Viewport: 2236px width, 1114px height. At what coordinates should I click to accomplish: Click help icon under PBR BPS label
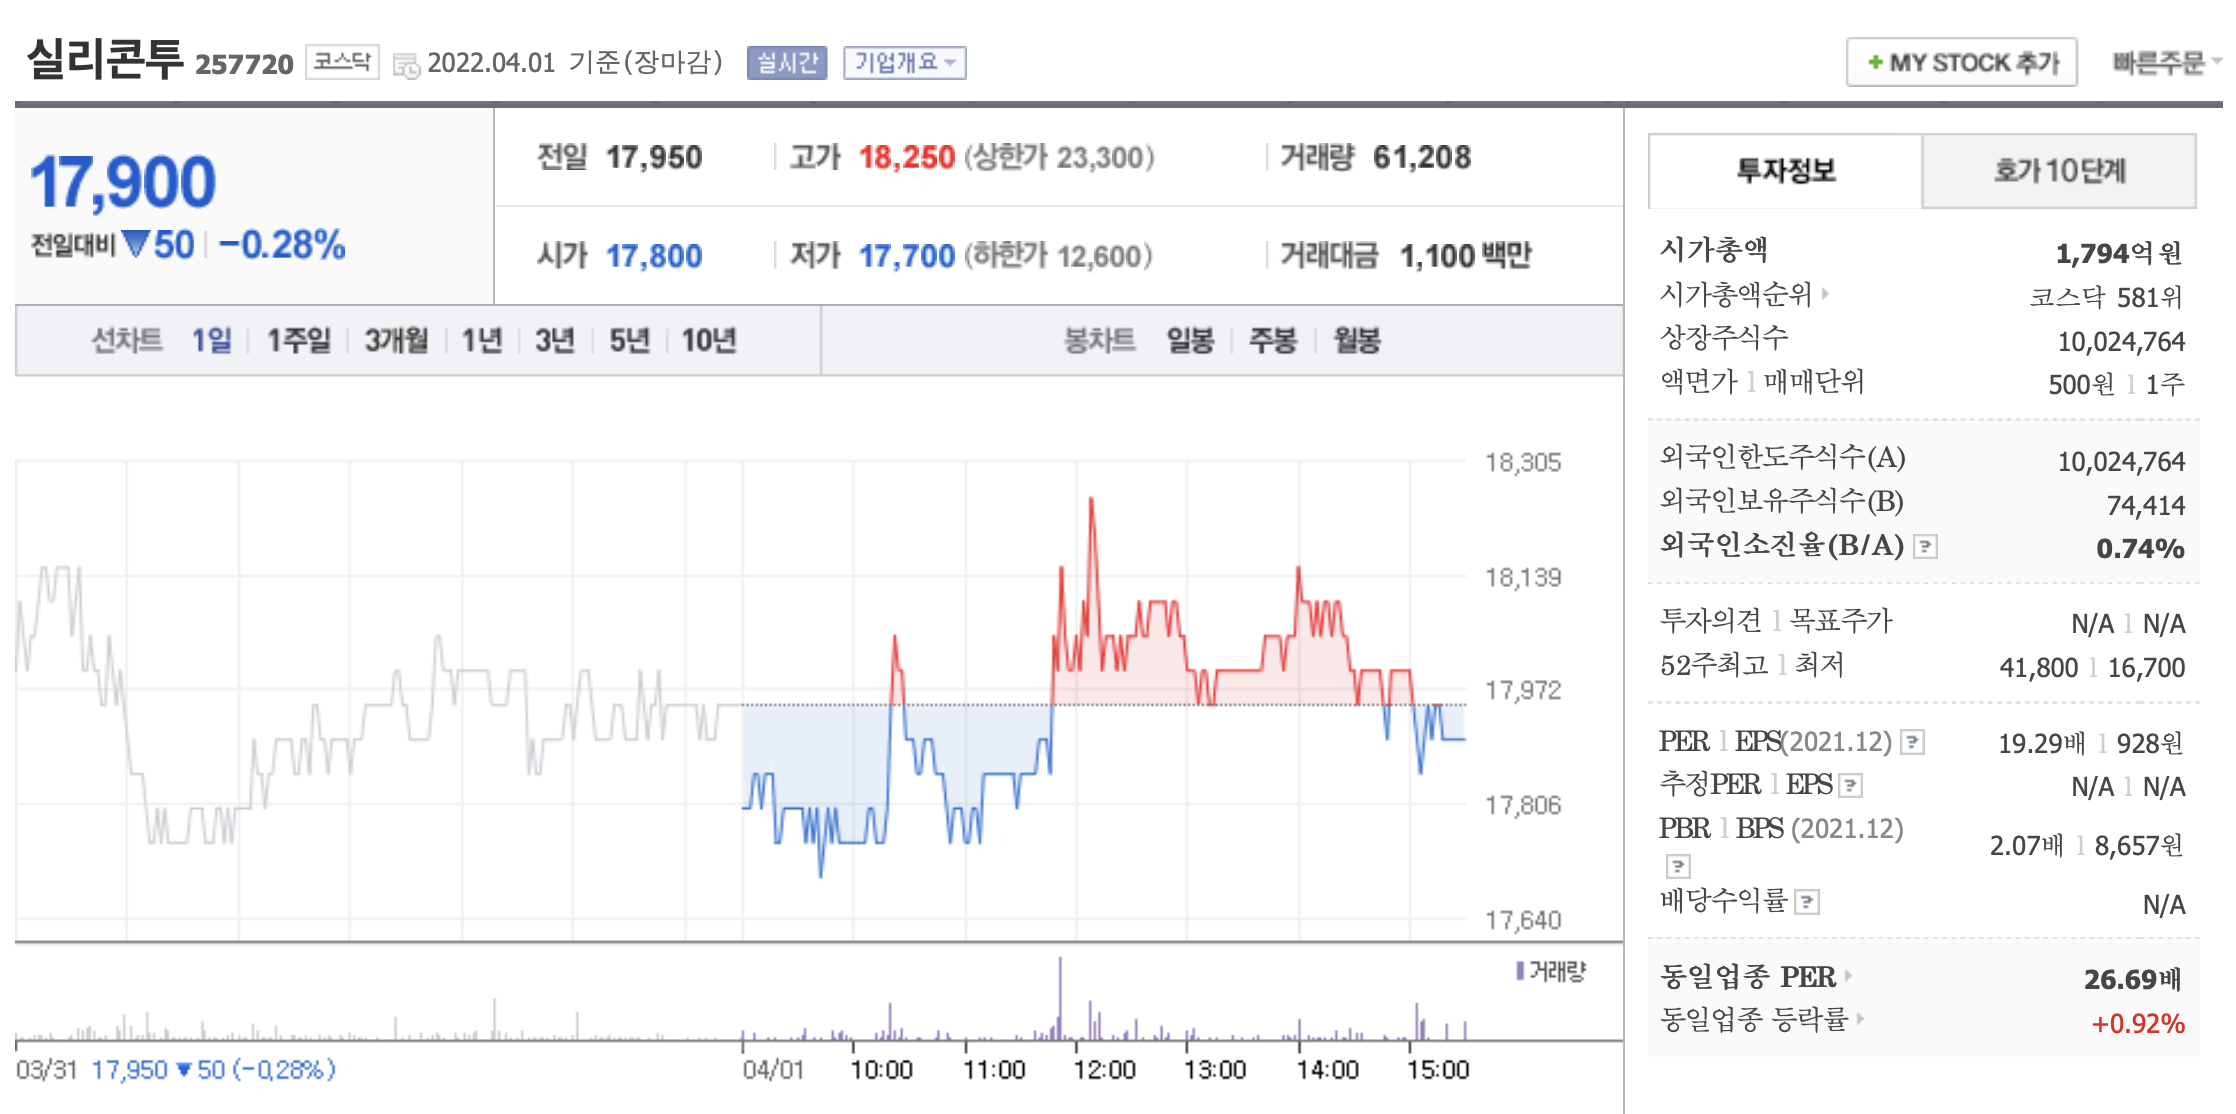tap(1678, 865)
